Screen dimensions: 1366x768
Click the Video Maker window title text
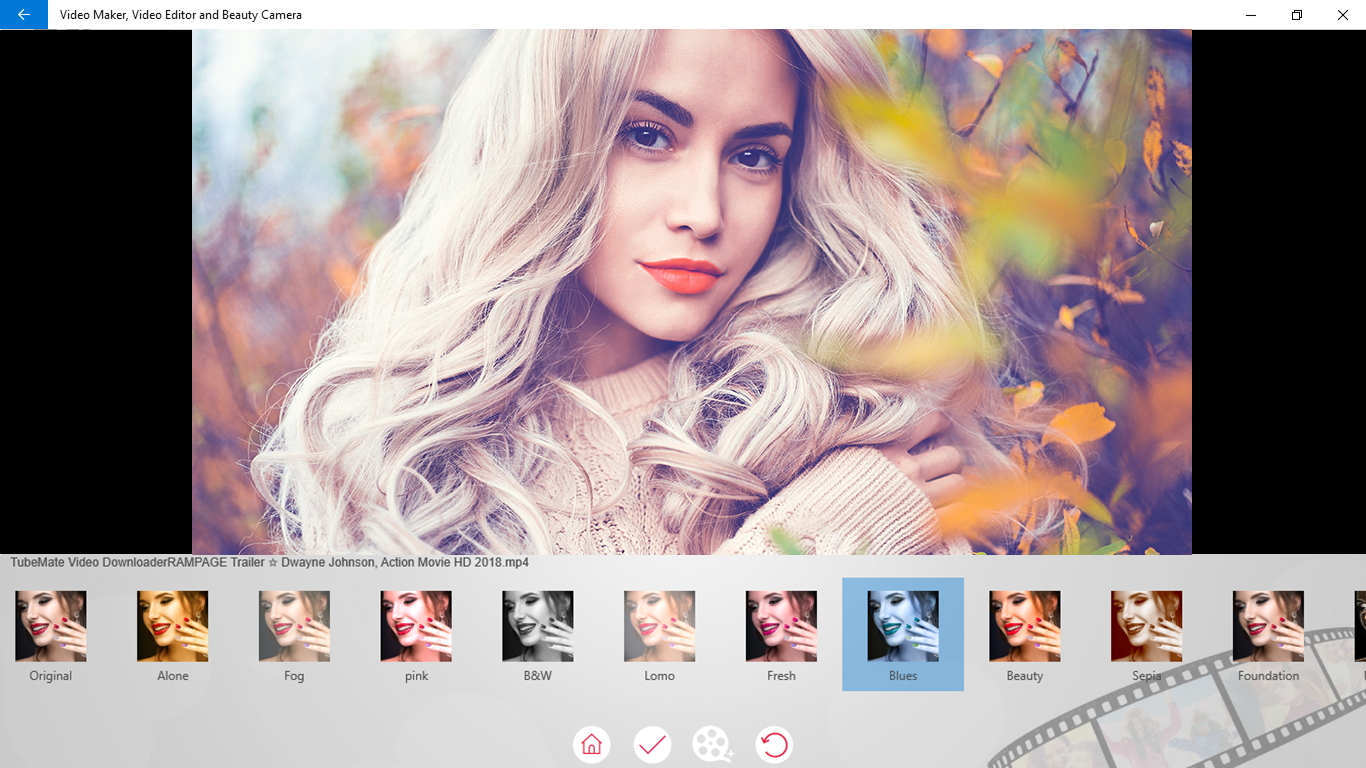click(181, 15)
